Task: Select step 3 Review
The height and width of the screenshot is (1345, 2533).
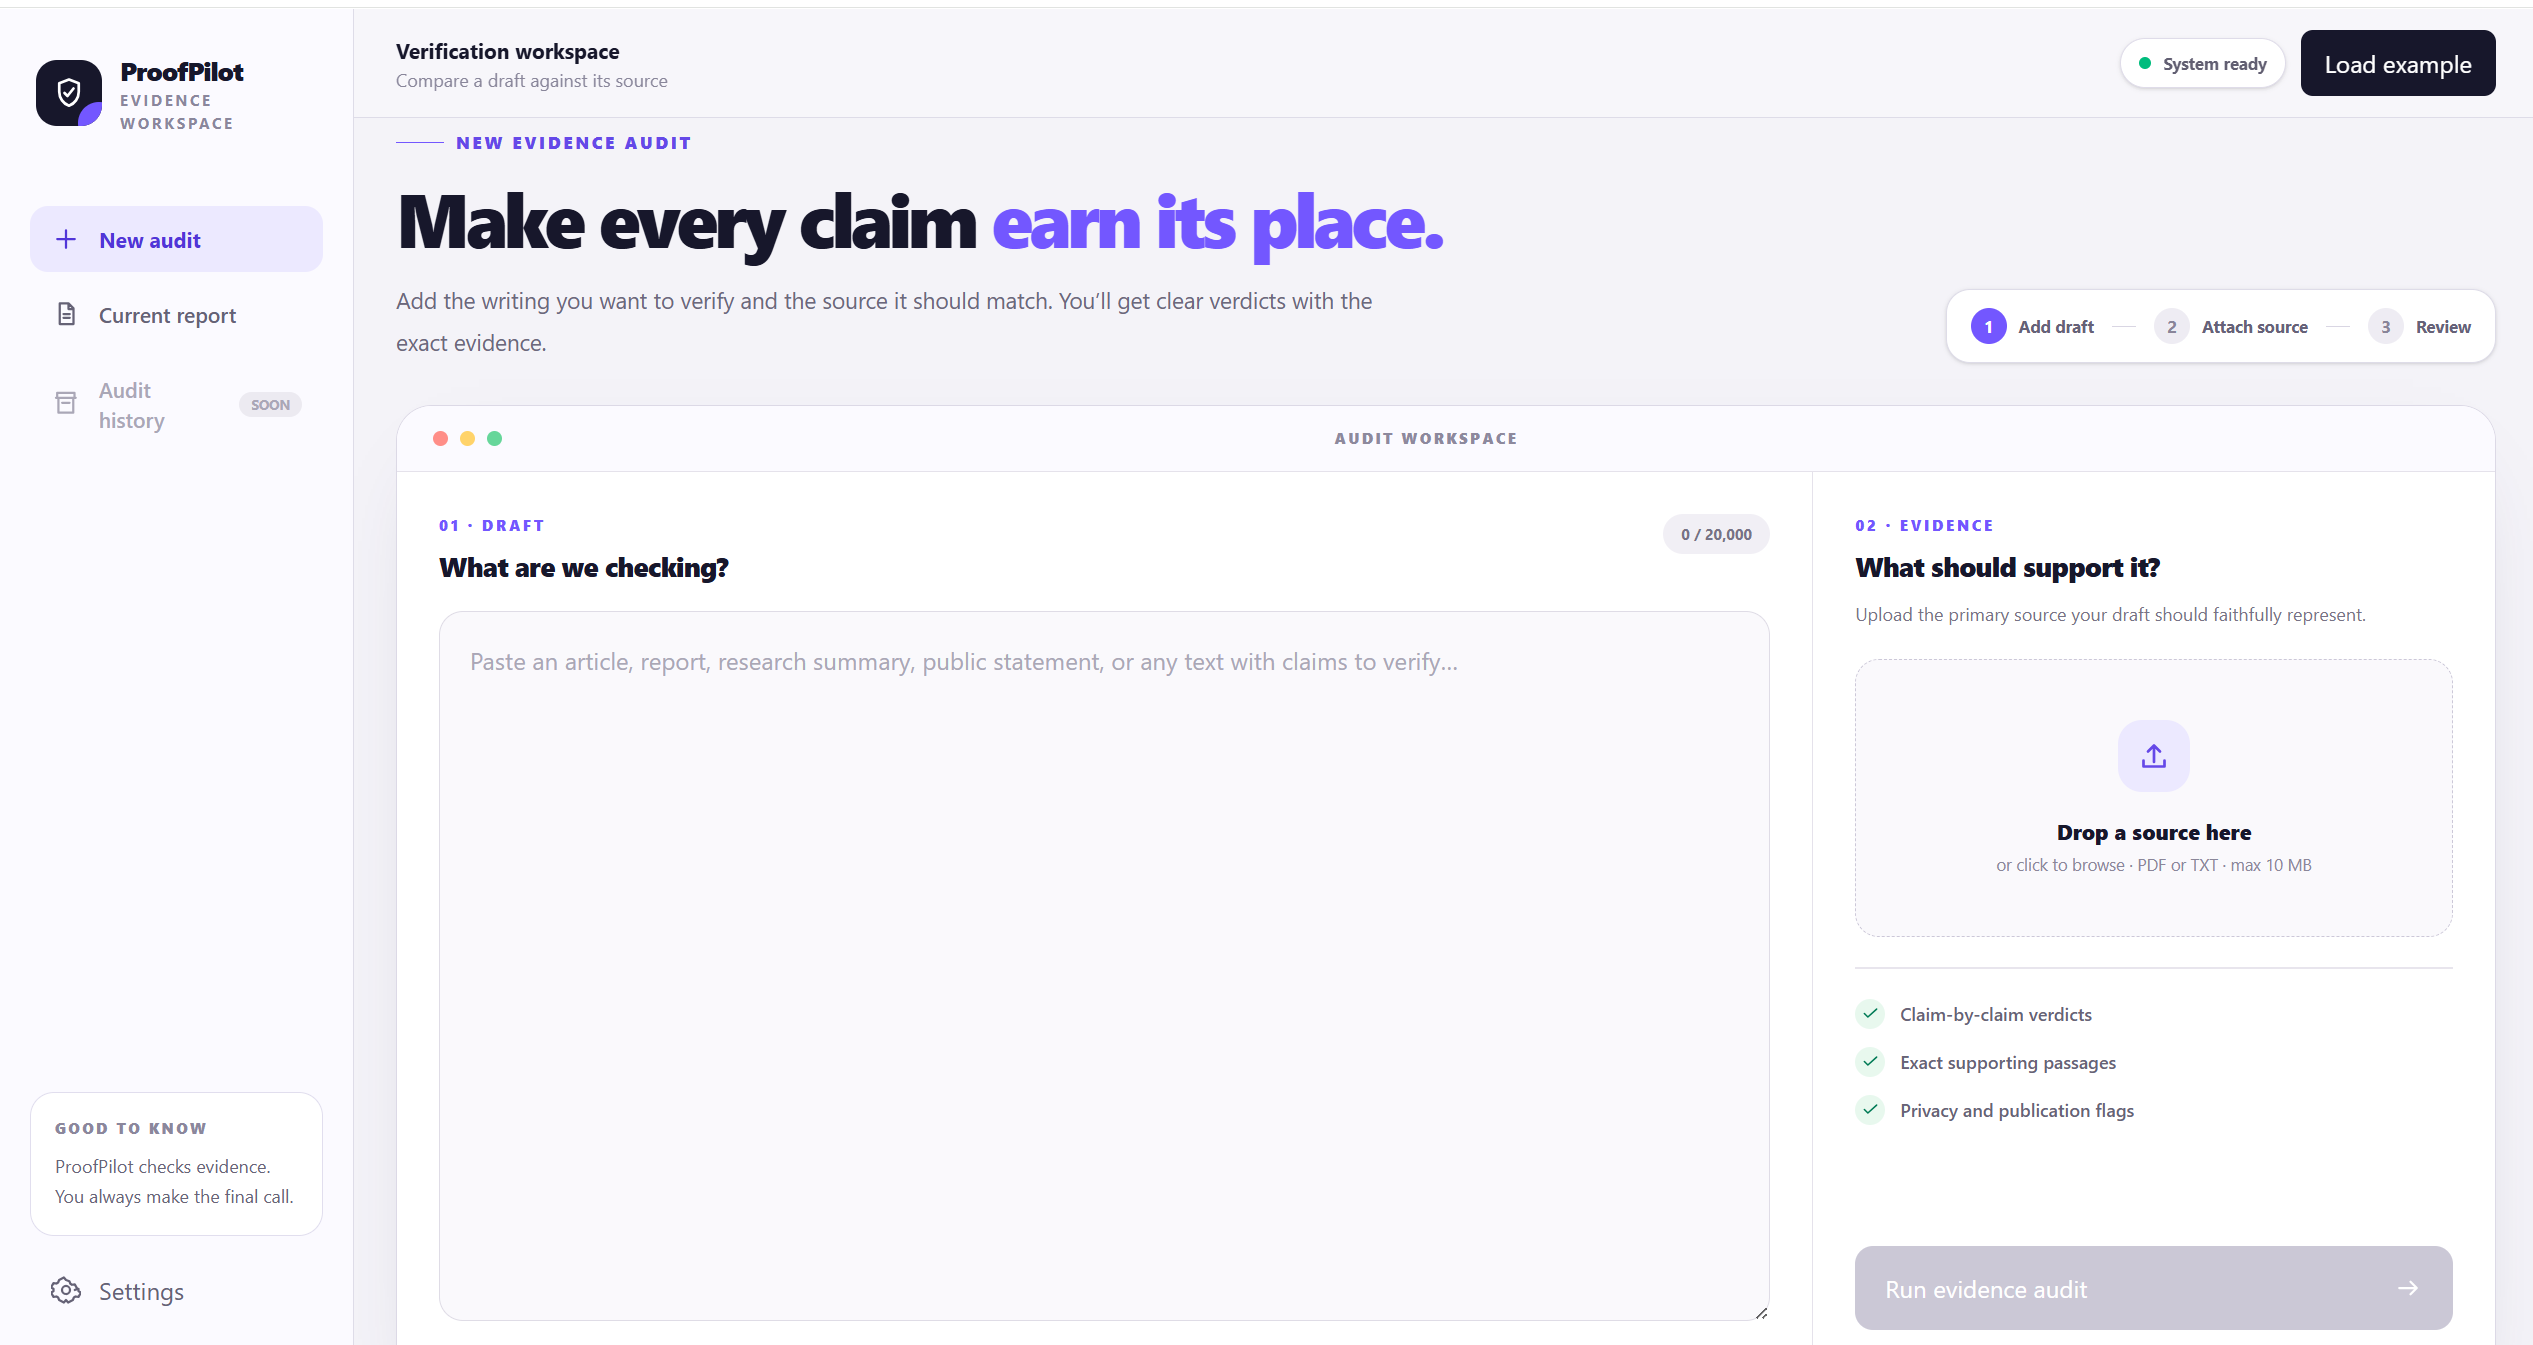Action: click(x=2419, y=327)
